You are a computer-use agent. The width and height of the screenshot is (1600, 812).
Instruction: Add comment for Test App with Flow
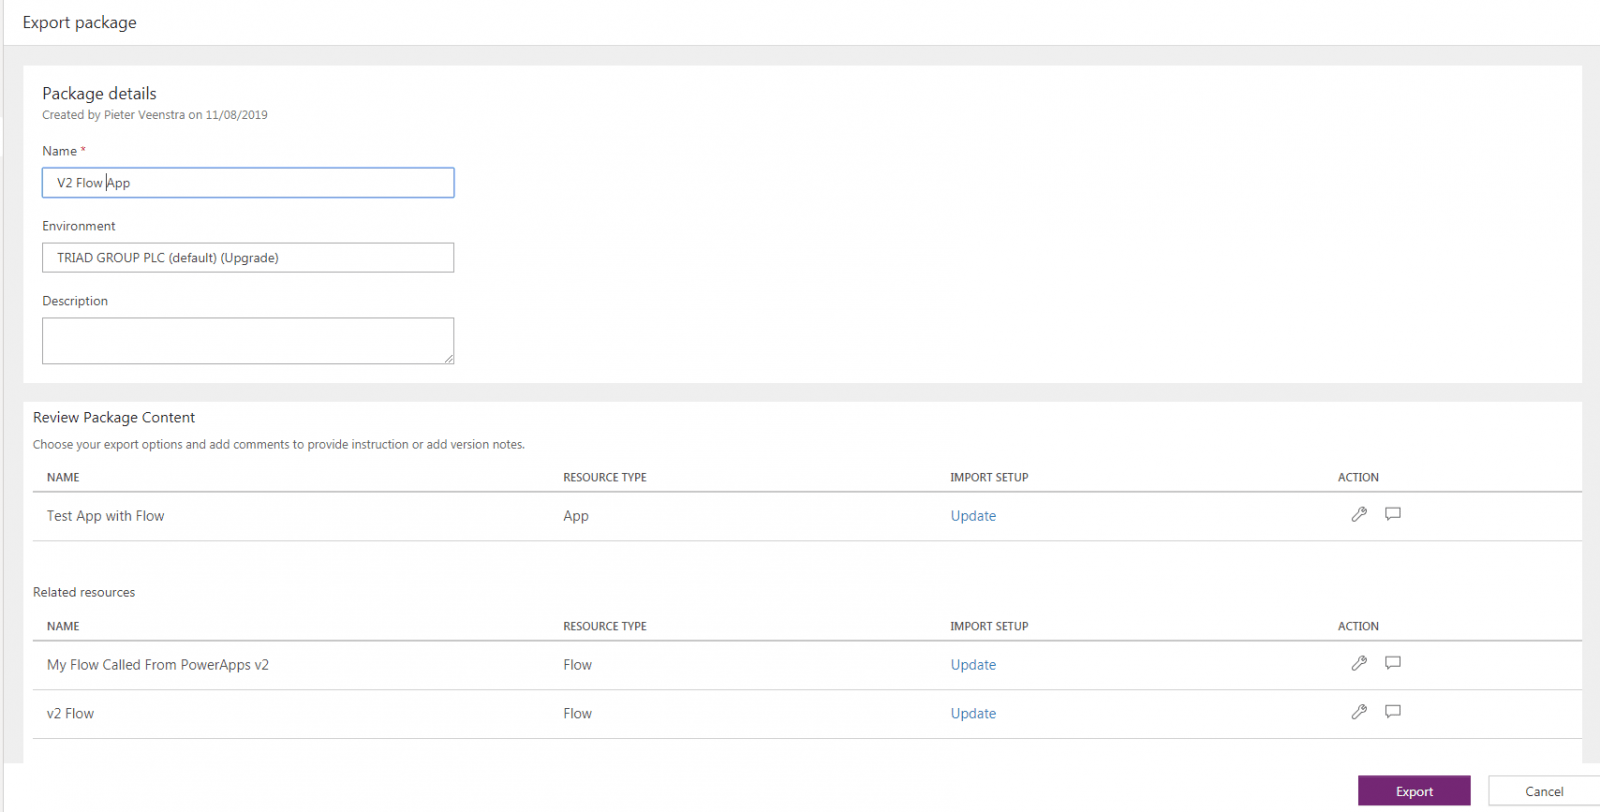[1393, 514]
